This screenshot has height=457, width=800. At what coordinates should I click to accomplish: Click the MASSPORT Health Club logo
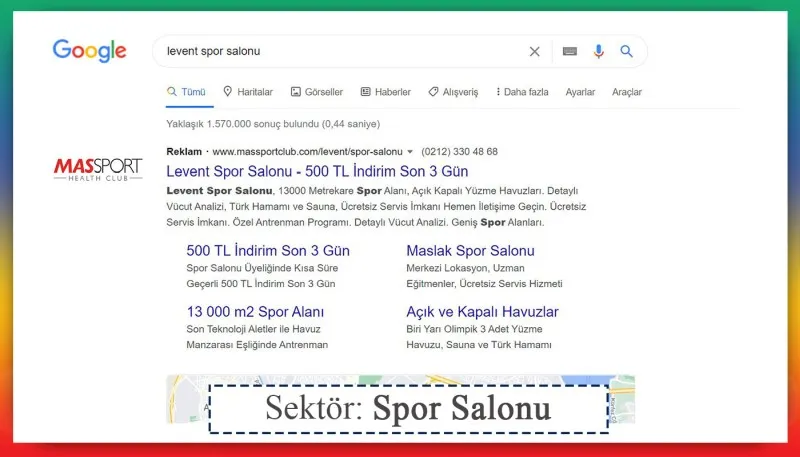(98, 169)
